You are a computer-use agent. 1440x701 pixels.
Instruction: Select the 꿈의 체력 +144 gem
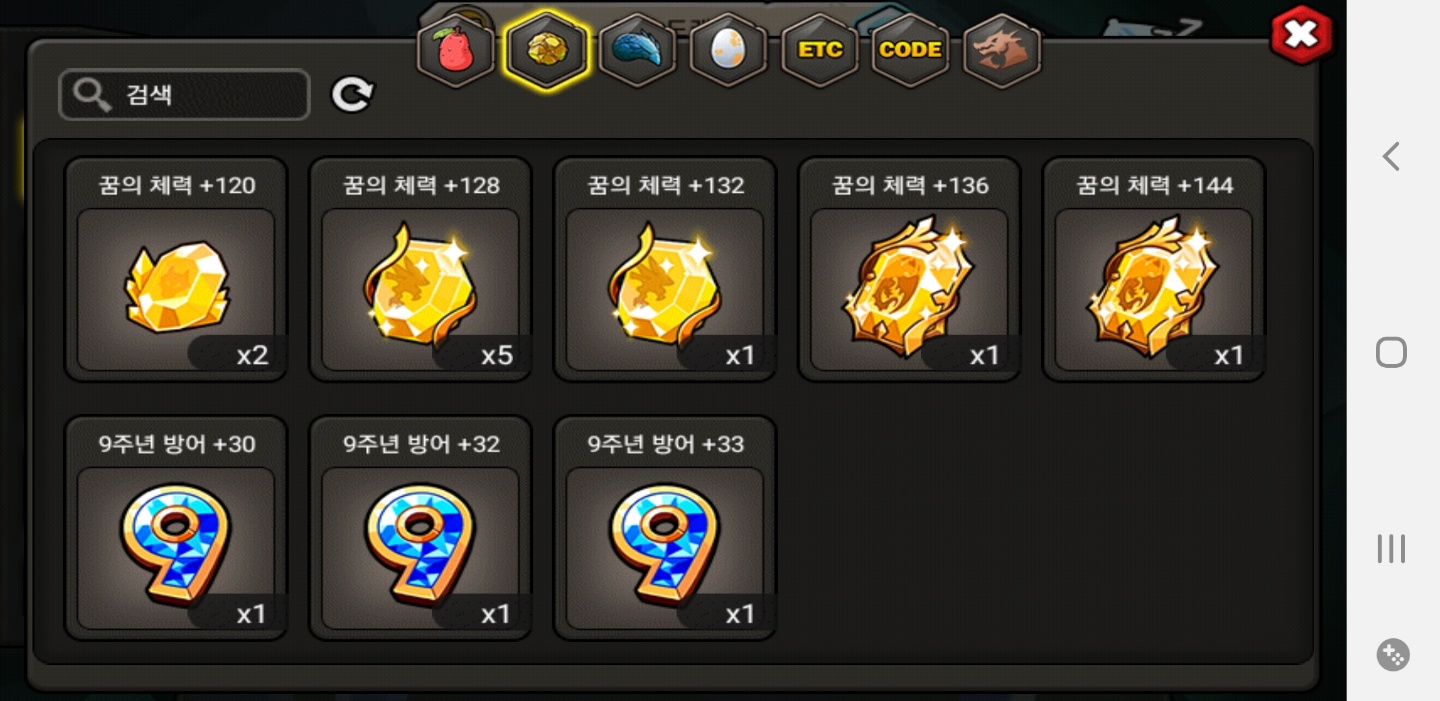[1154, 269]
